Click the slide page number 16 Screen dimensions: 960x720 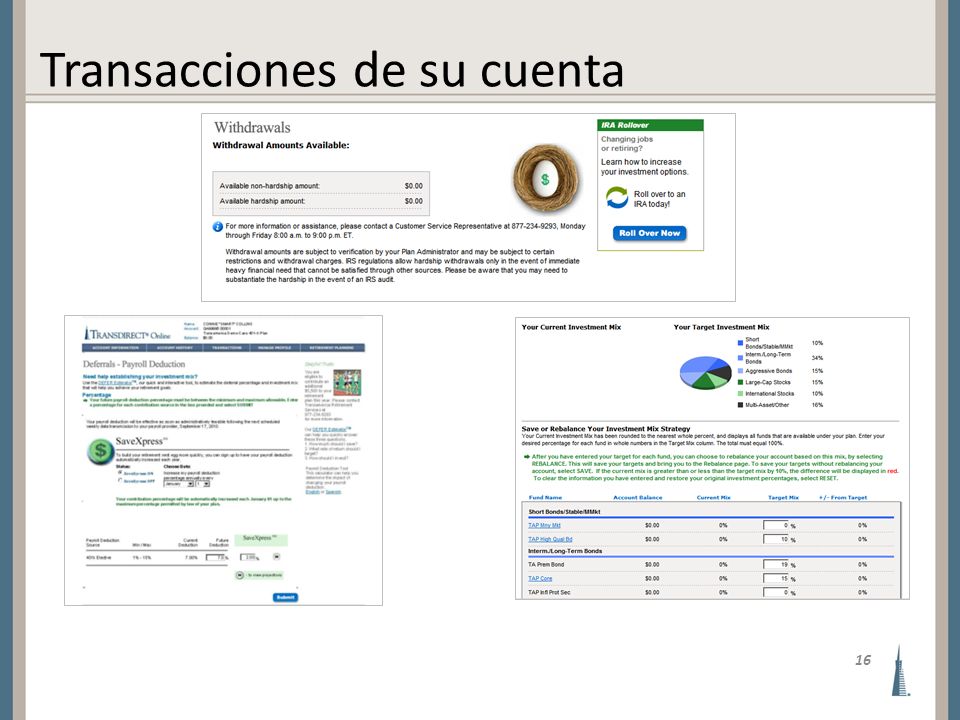(x=863, y=660)
